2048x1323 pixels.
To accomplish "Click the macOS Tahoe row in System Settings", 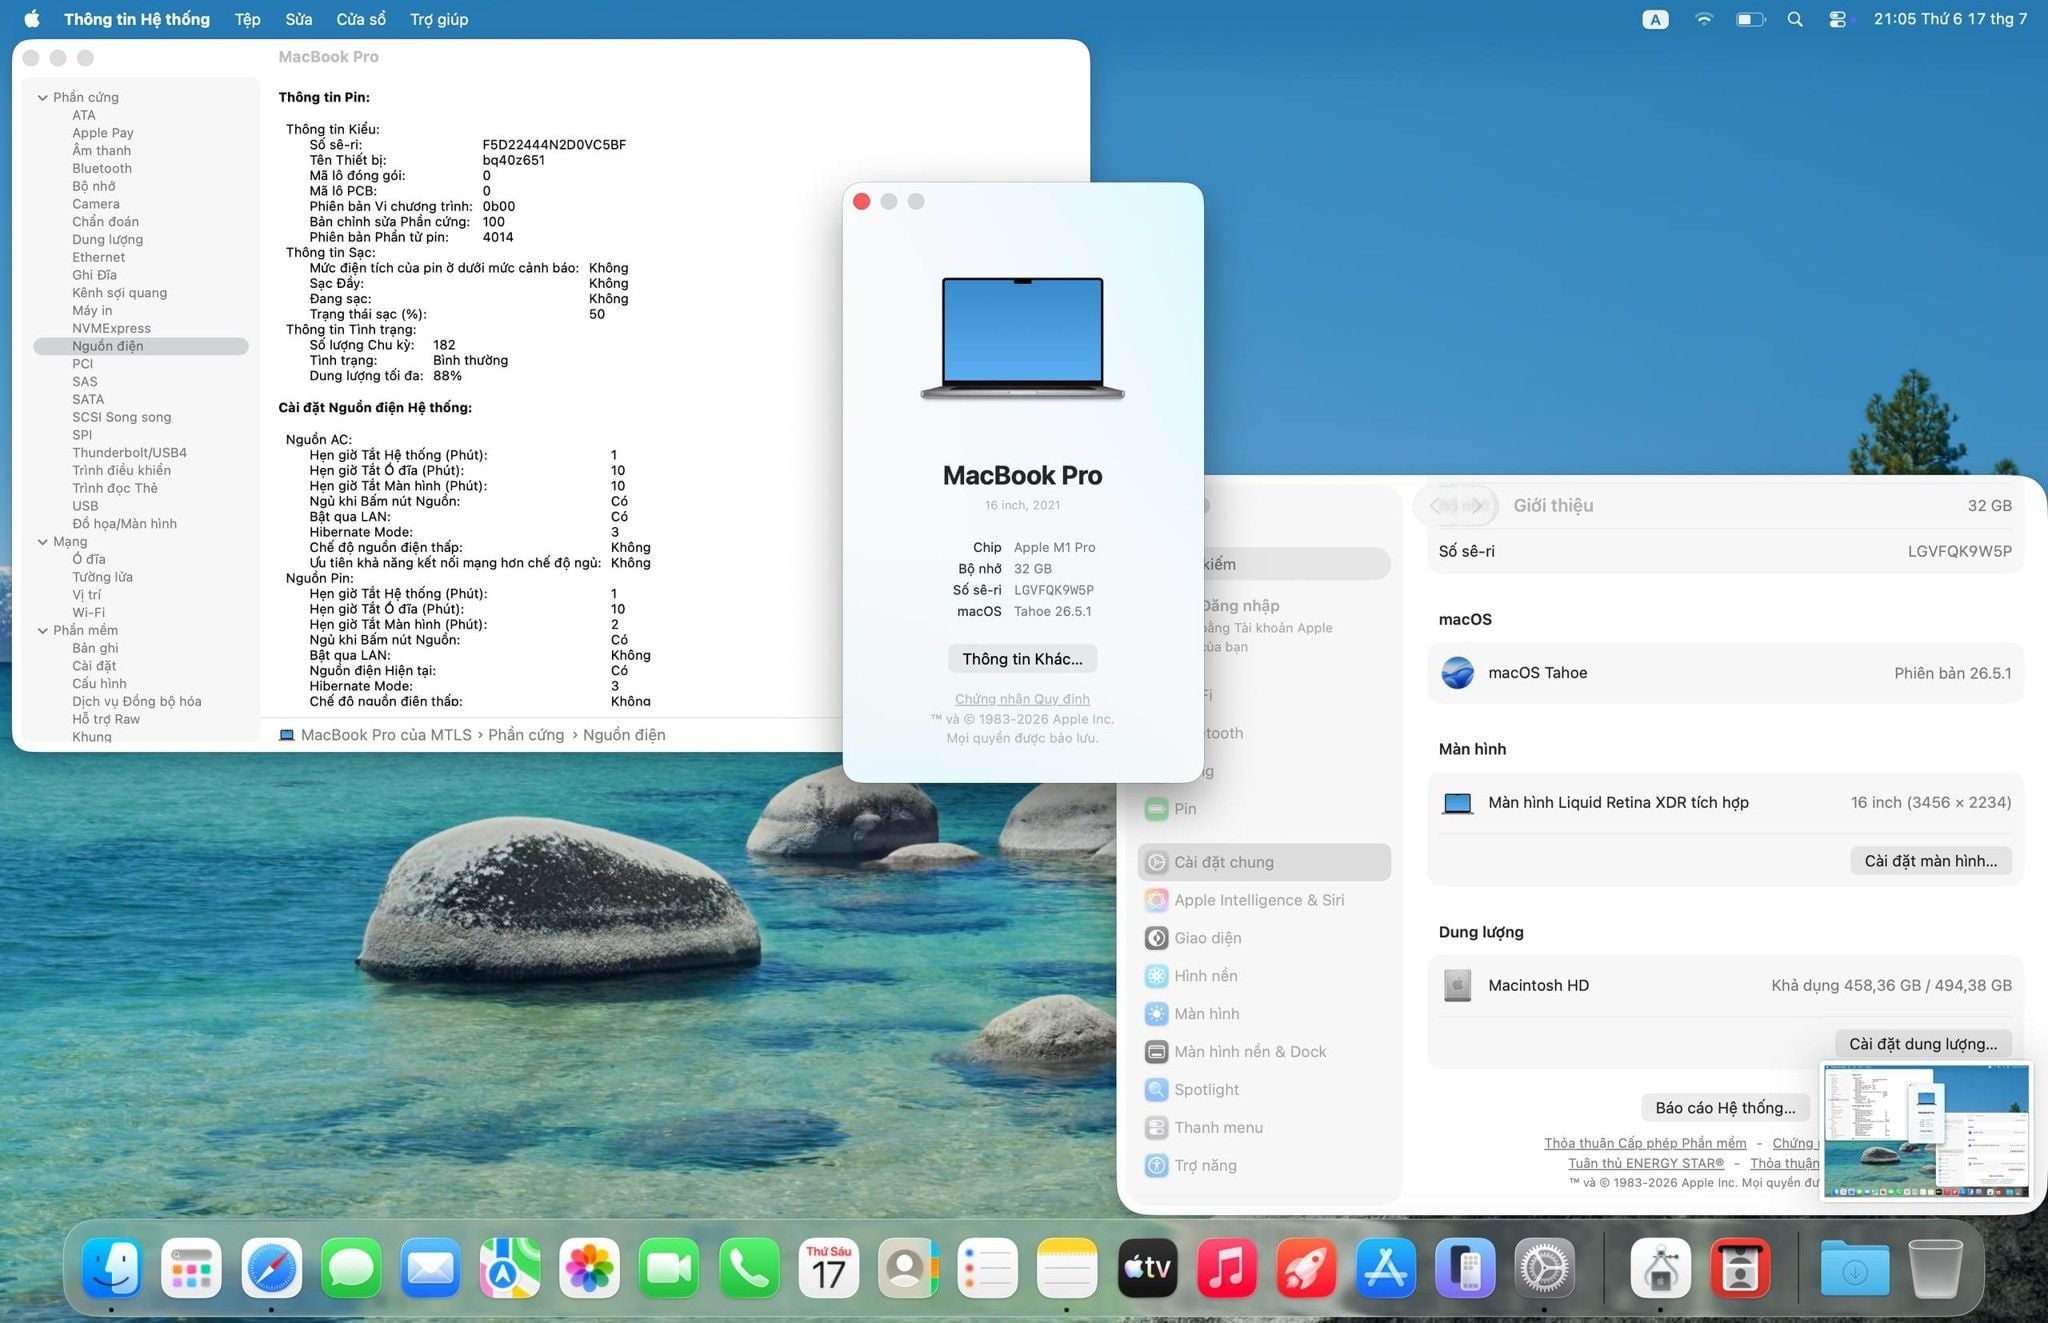I will 1725,673.
